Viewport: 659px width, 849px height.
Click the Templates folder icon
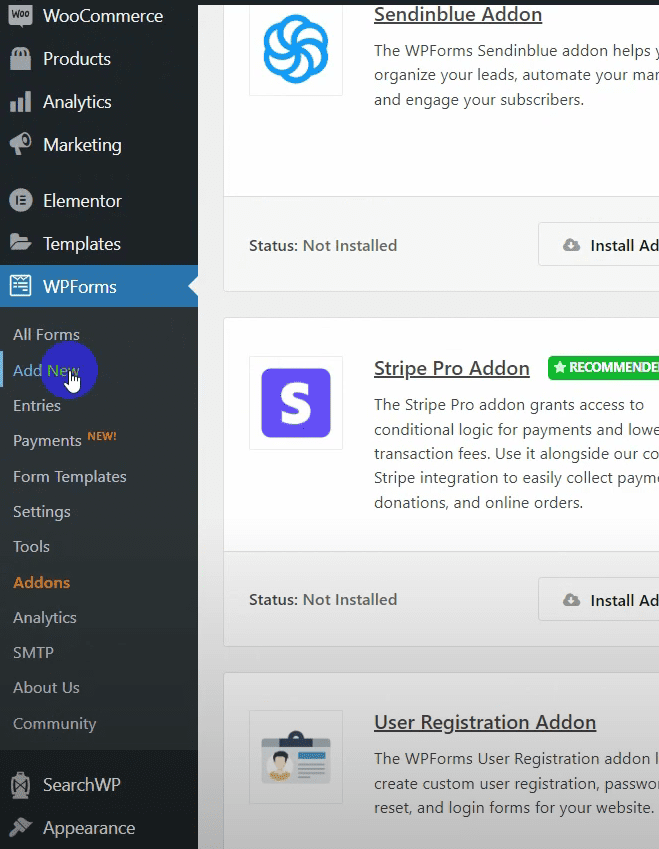tap(20, 244)
